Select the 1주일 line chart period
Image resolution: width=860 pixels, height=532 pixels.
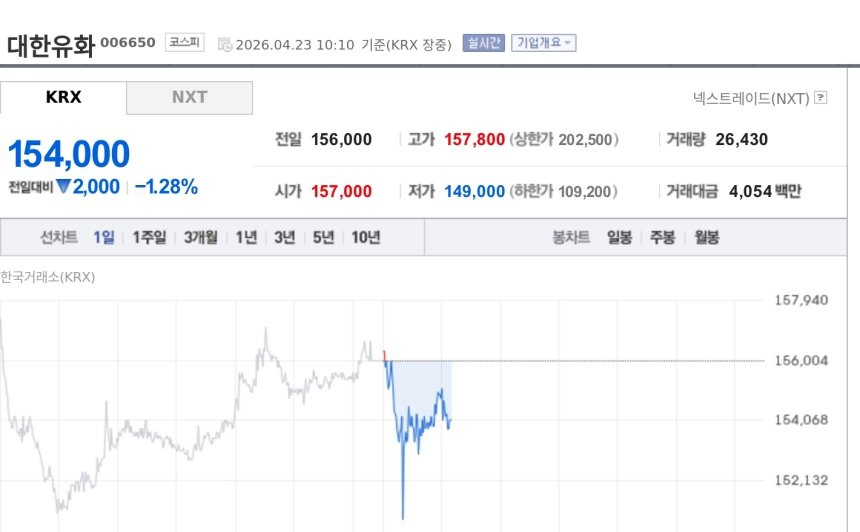[149, 238]
